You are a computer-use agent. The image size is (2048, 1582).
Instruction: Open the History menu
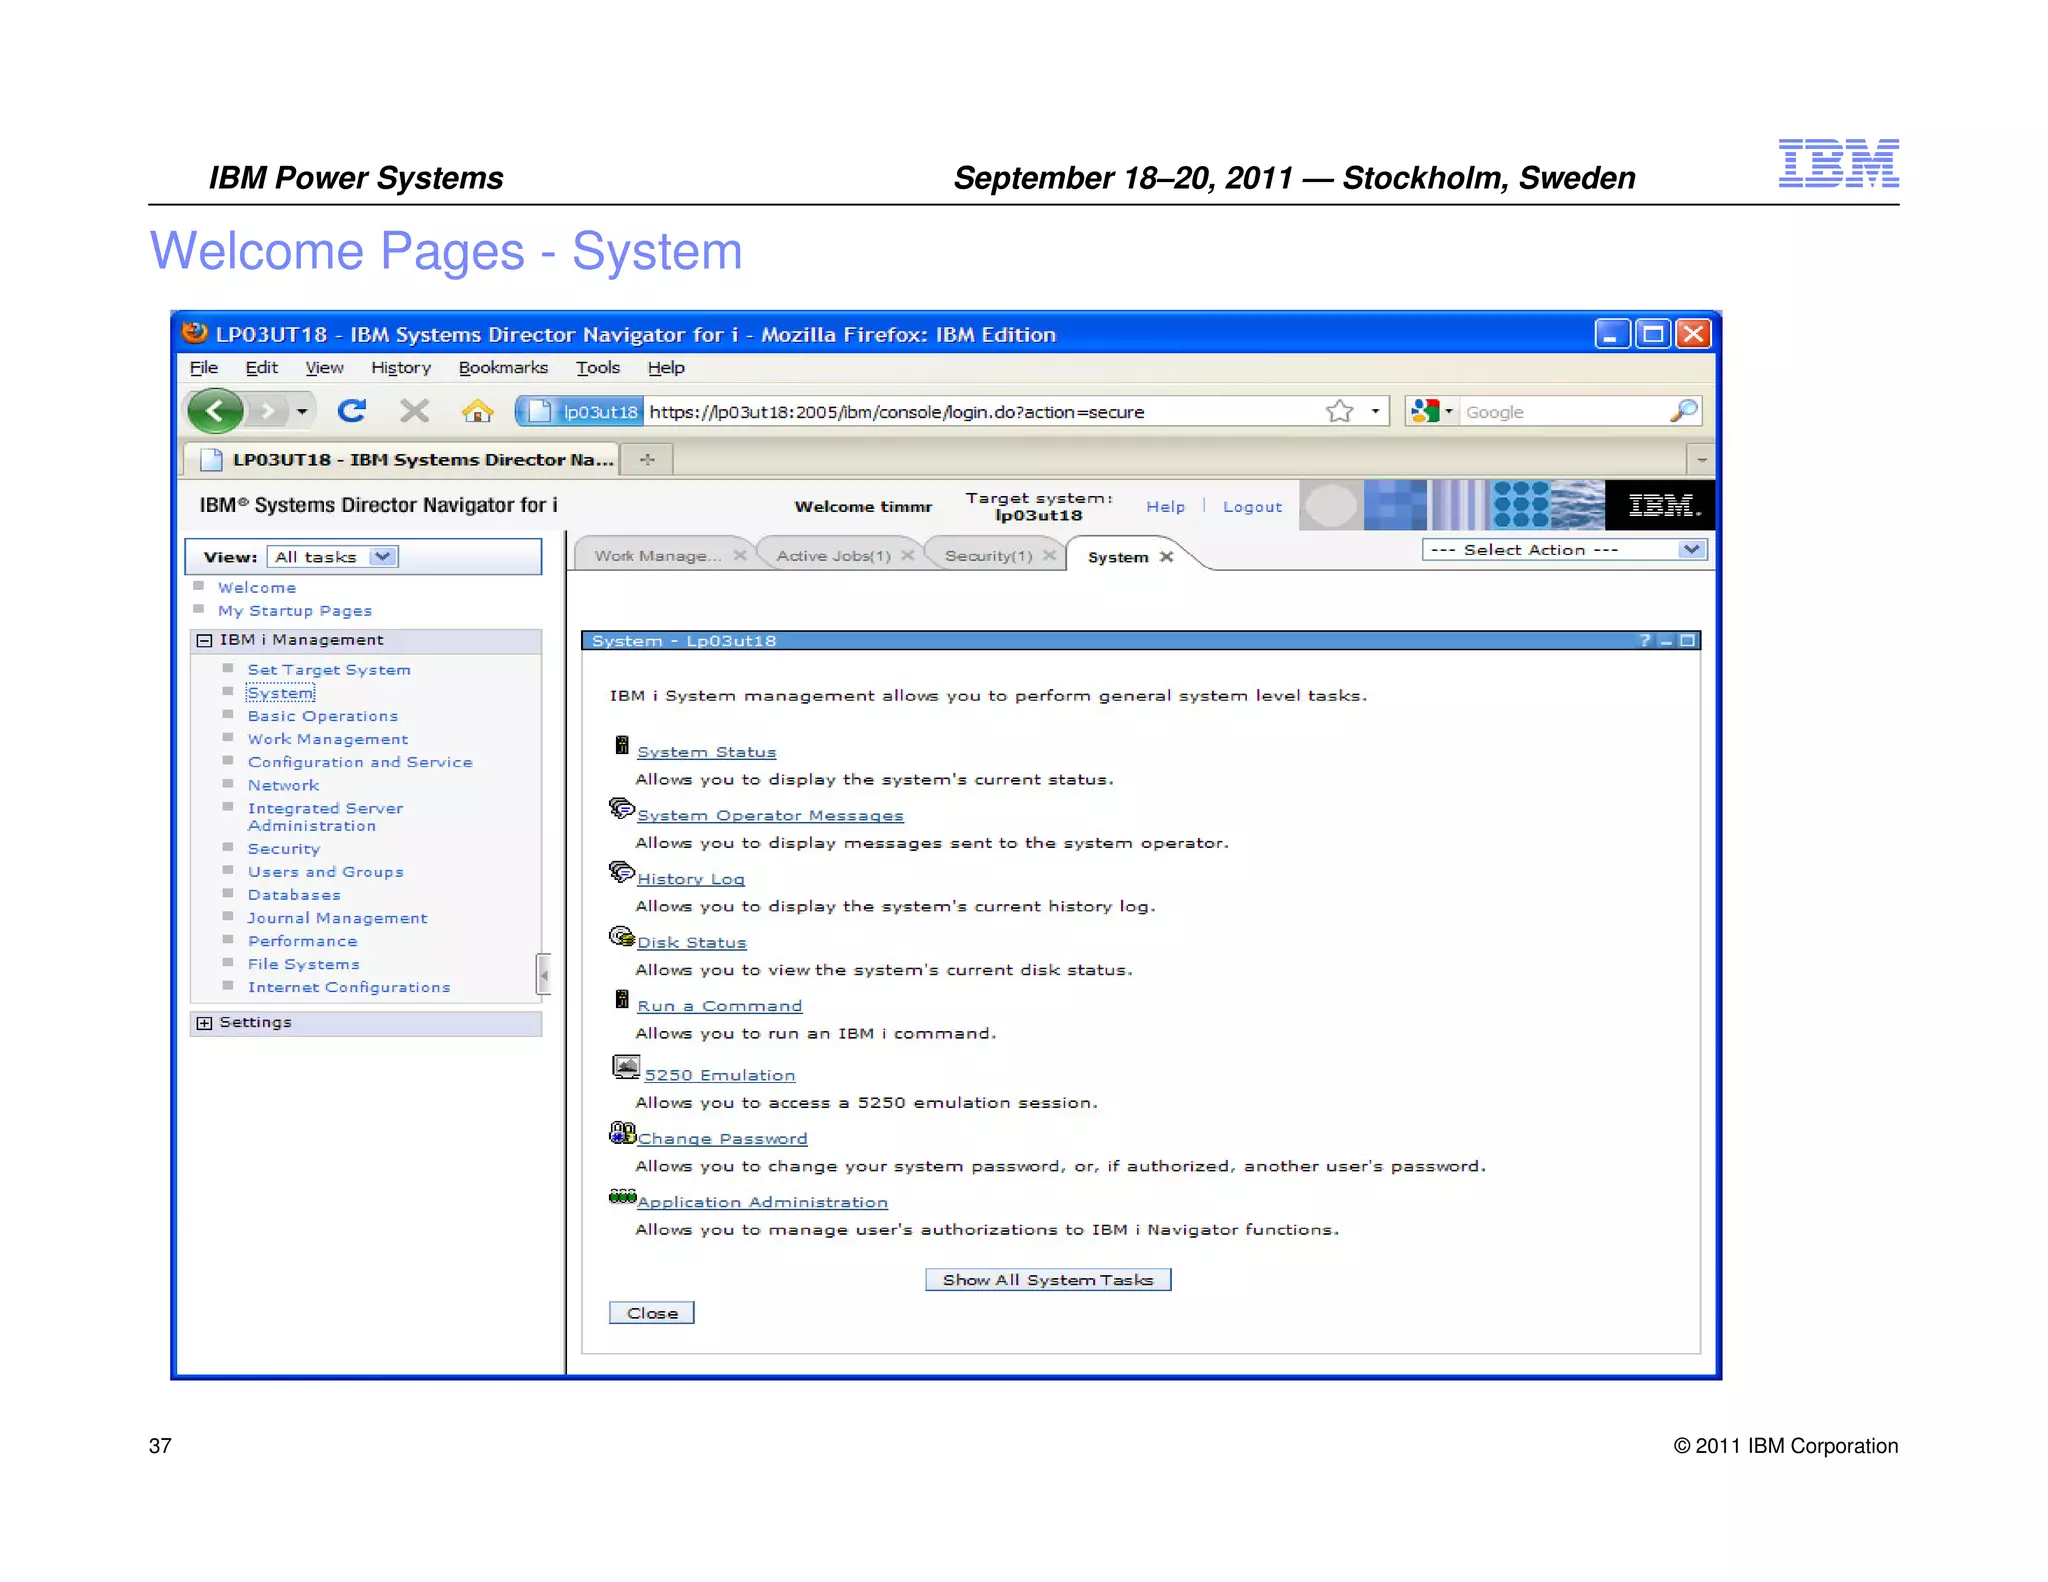[401, 368]
